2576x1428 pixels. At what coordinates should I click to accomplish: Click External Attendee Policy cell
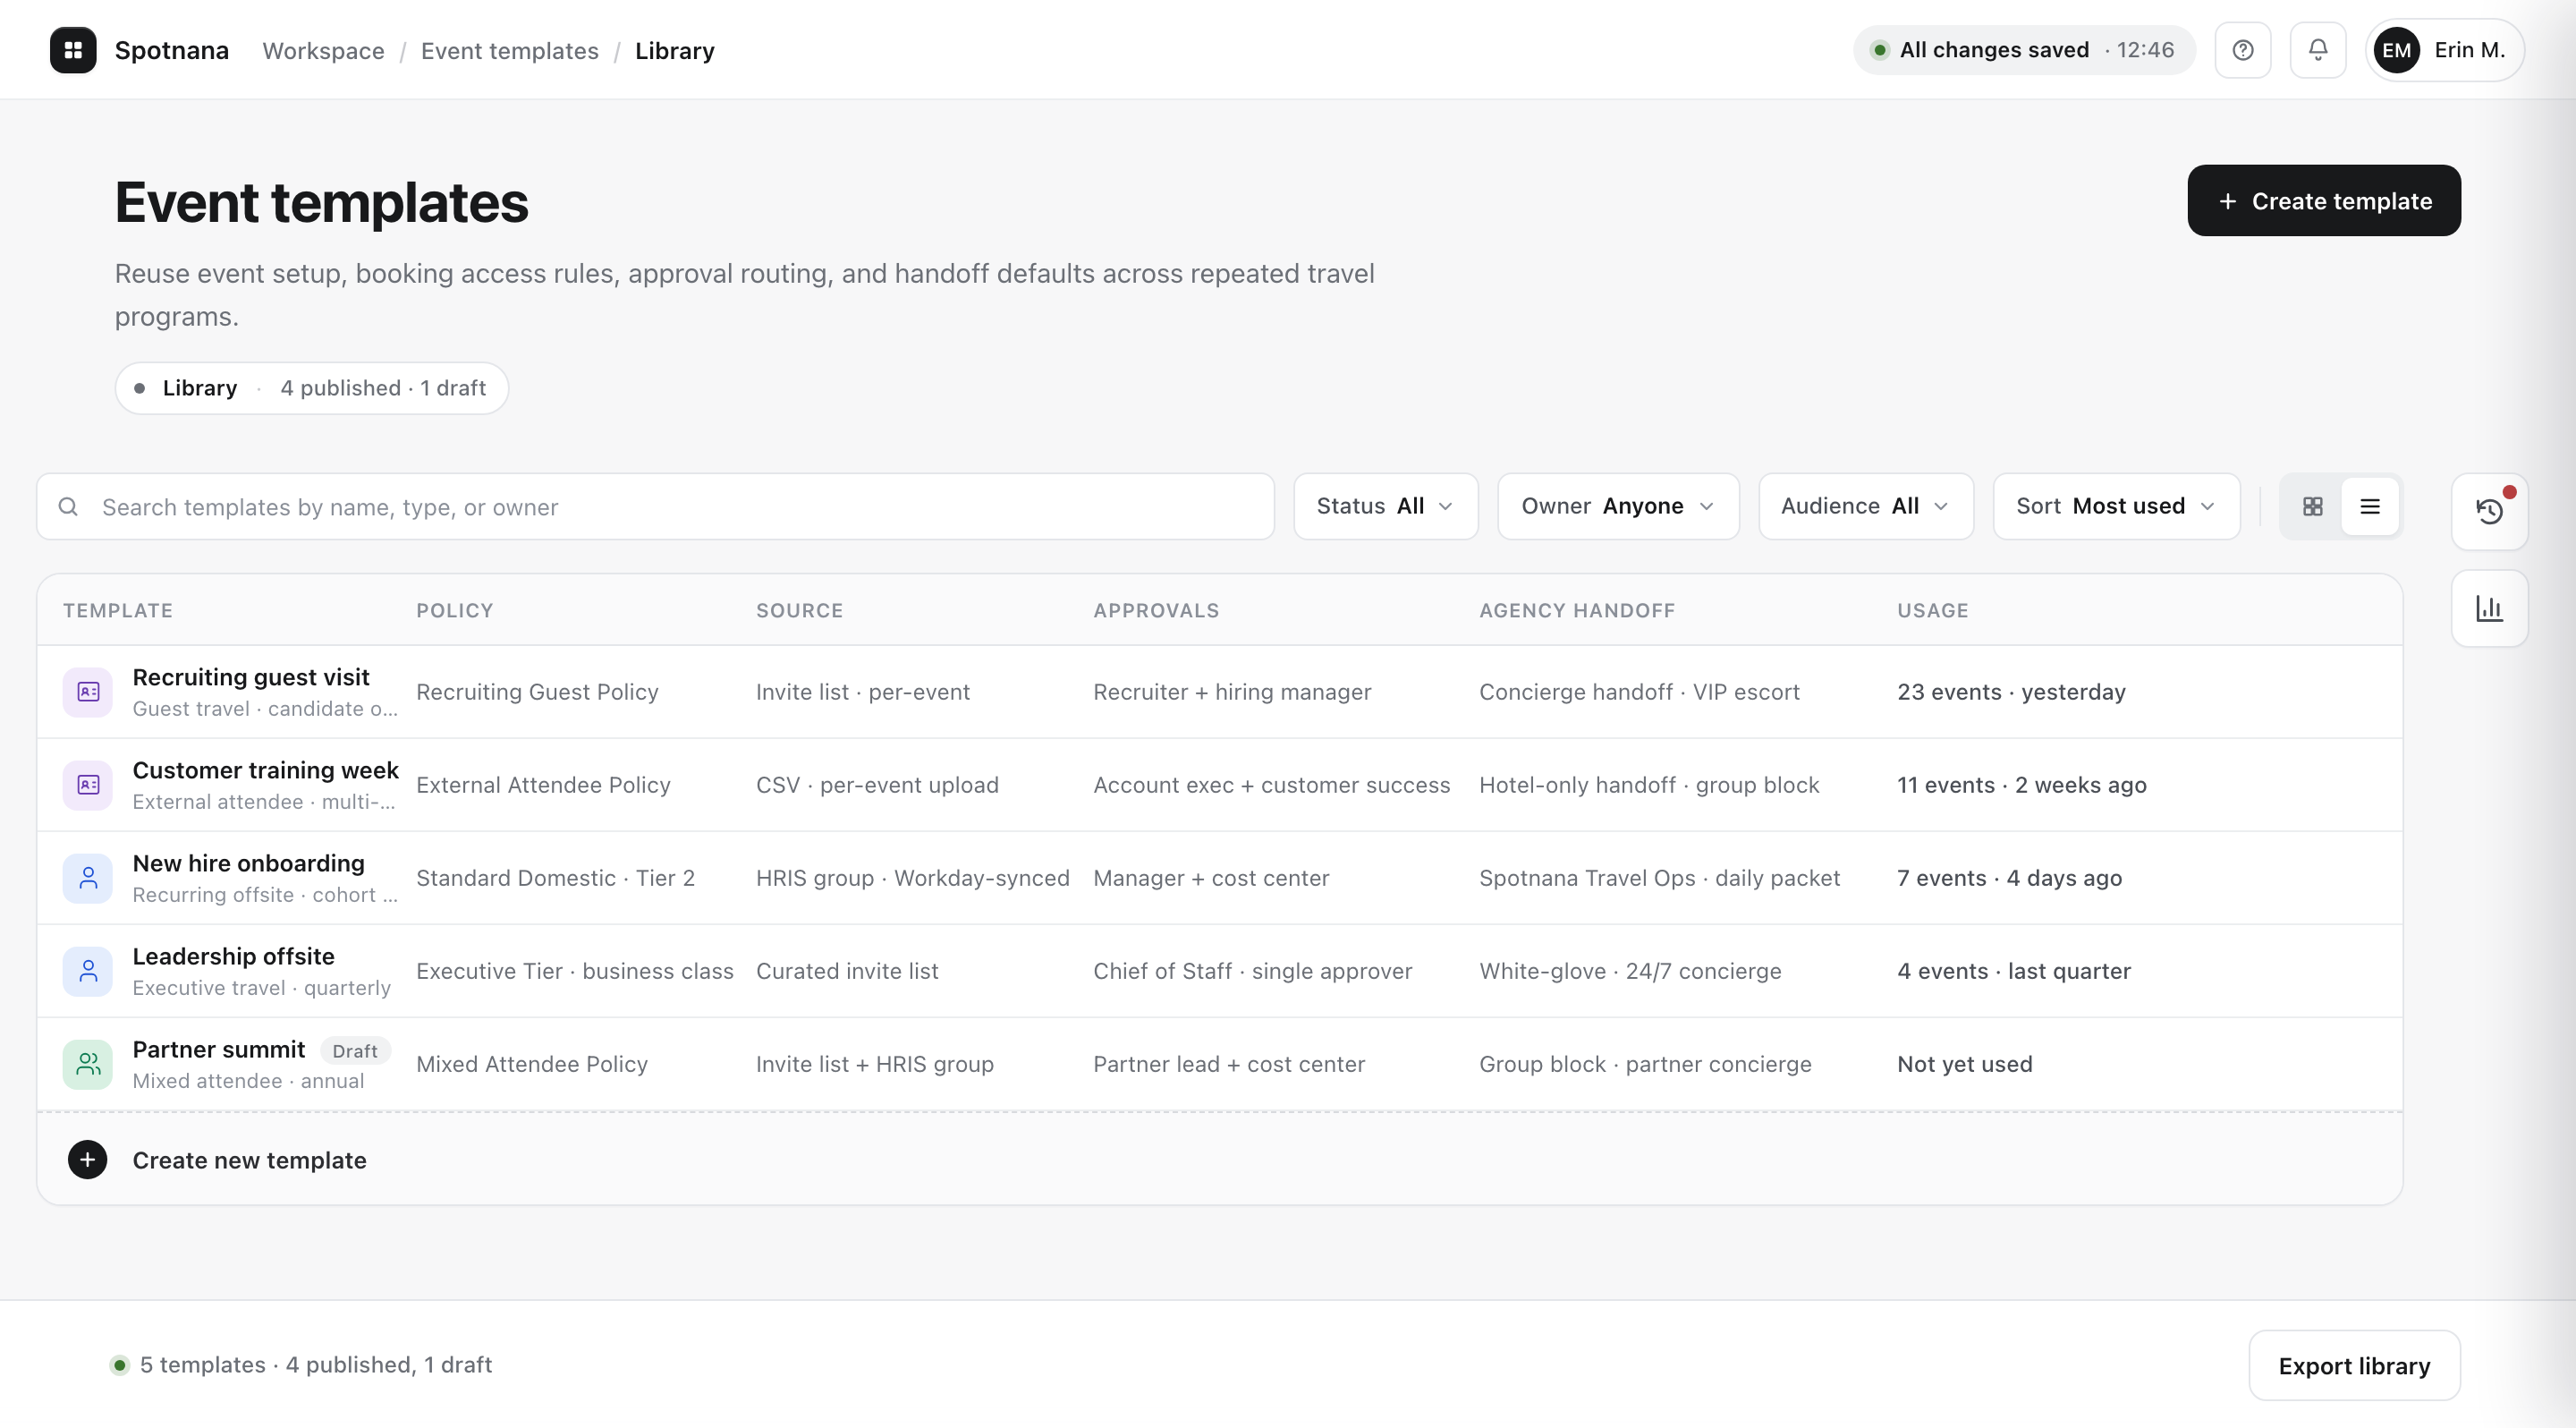(x=543, y=785)
